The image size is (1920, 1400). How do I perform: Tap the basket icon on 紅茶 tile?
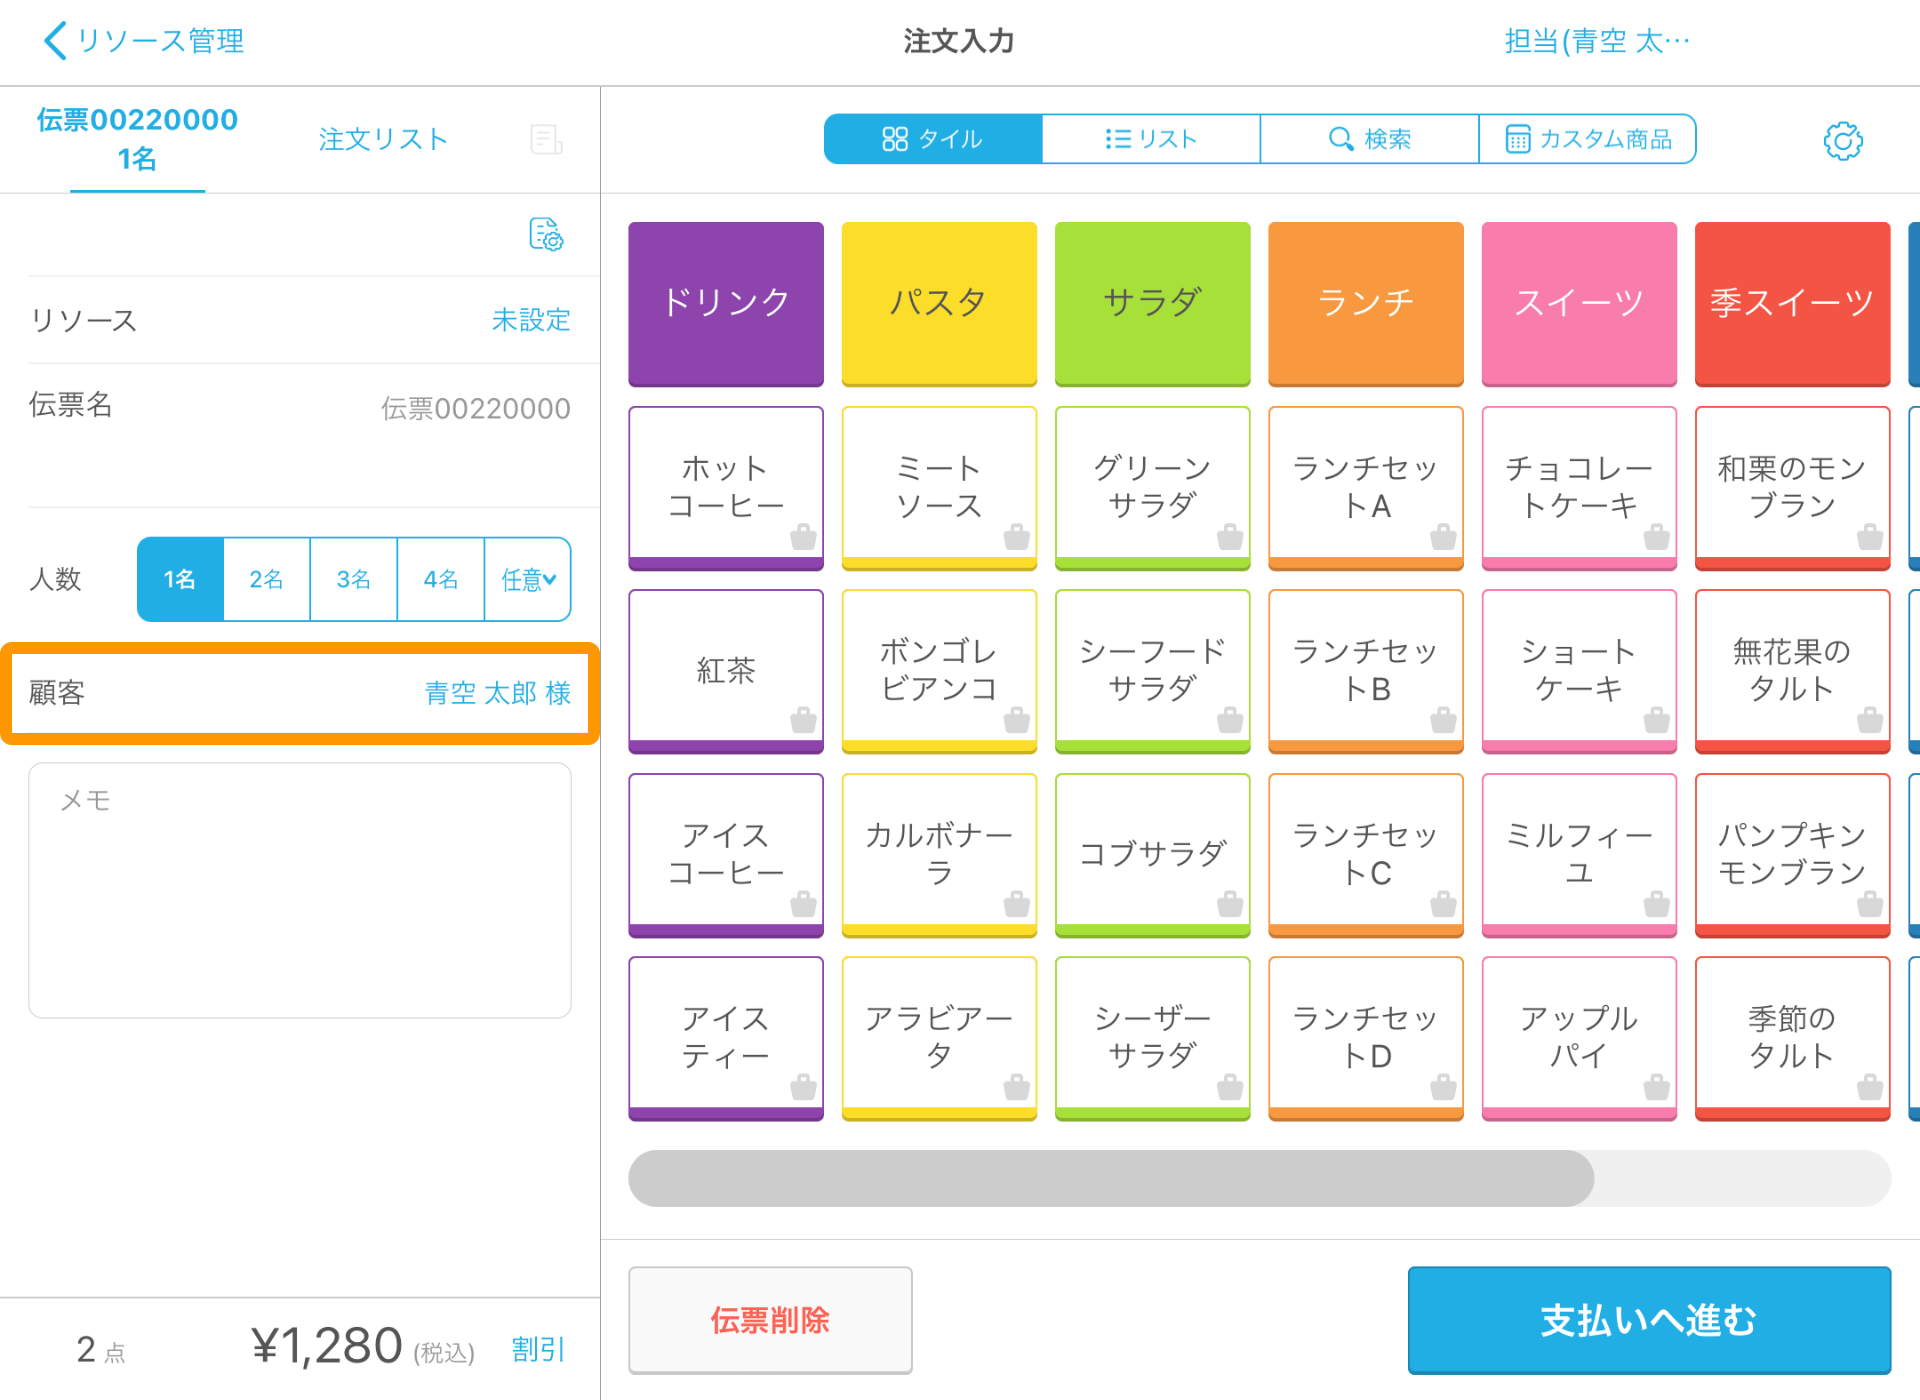803,720
